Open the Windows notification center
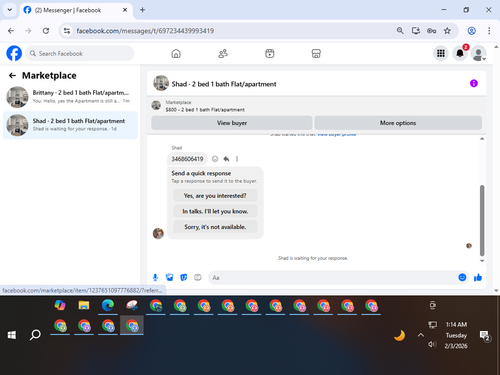The width and height of the screenshot is (500, 375). point(484,336)
